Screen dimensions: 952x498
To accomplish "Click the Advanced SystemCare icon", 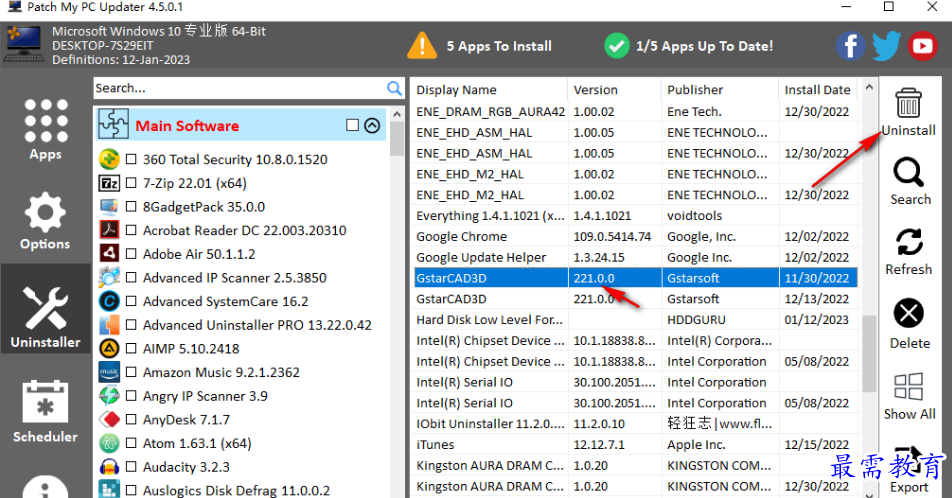I will tap(109, 301).
